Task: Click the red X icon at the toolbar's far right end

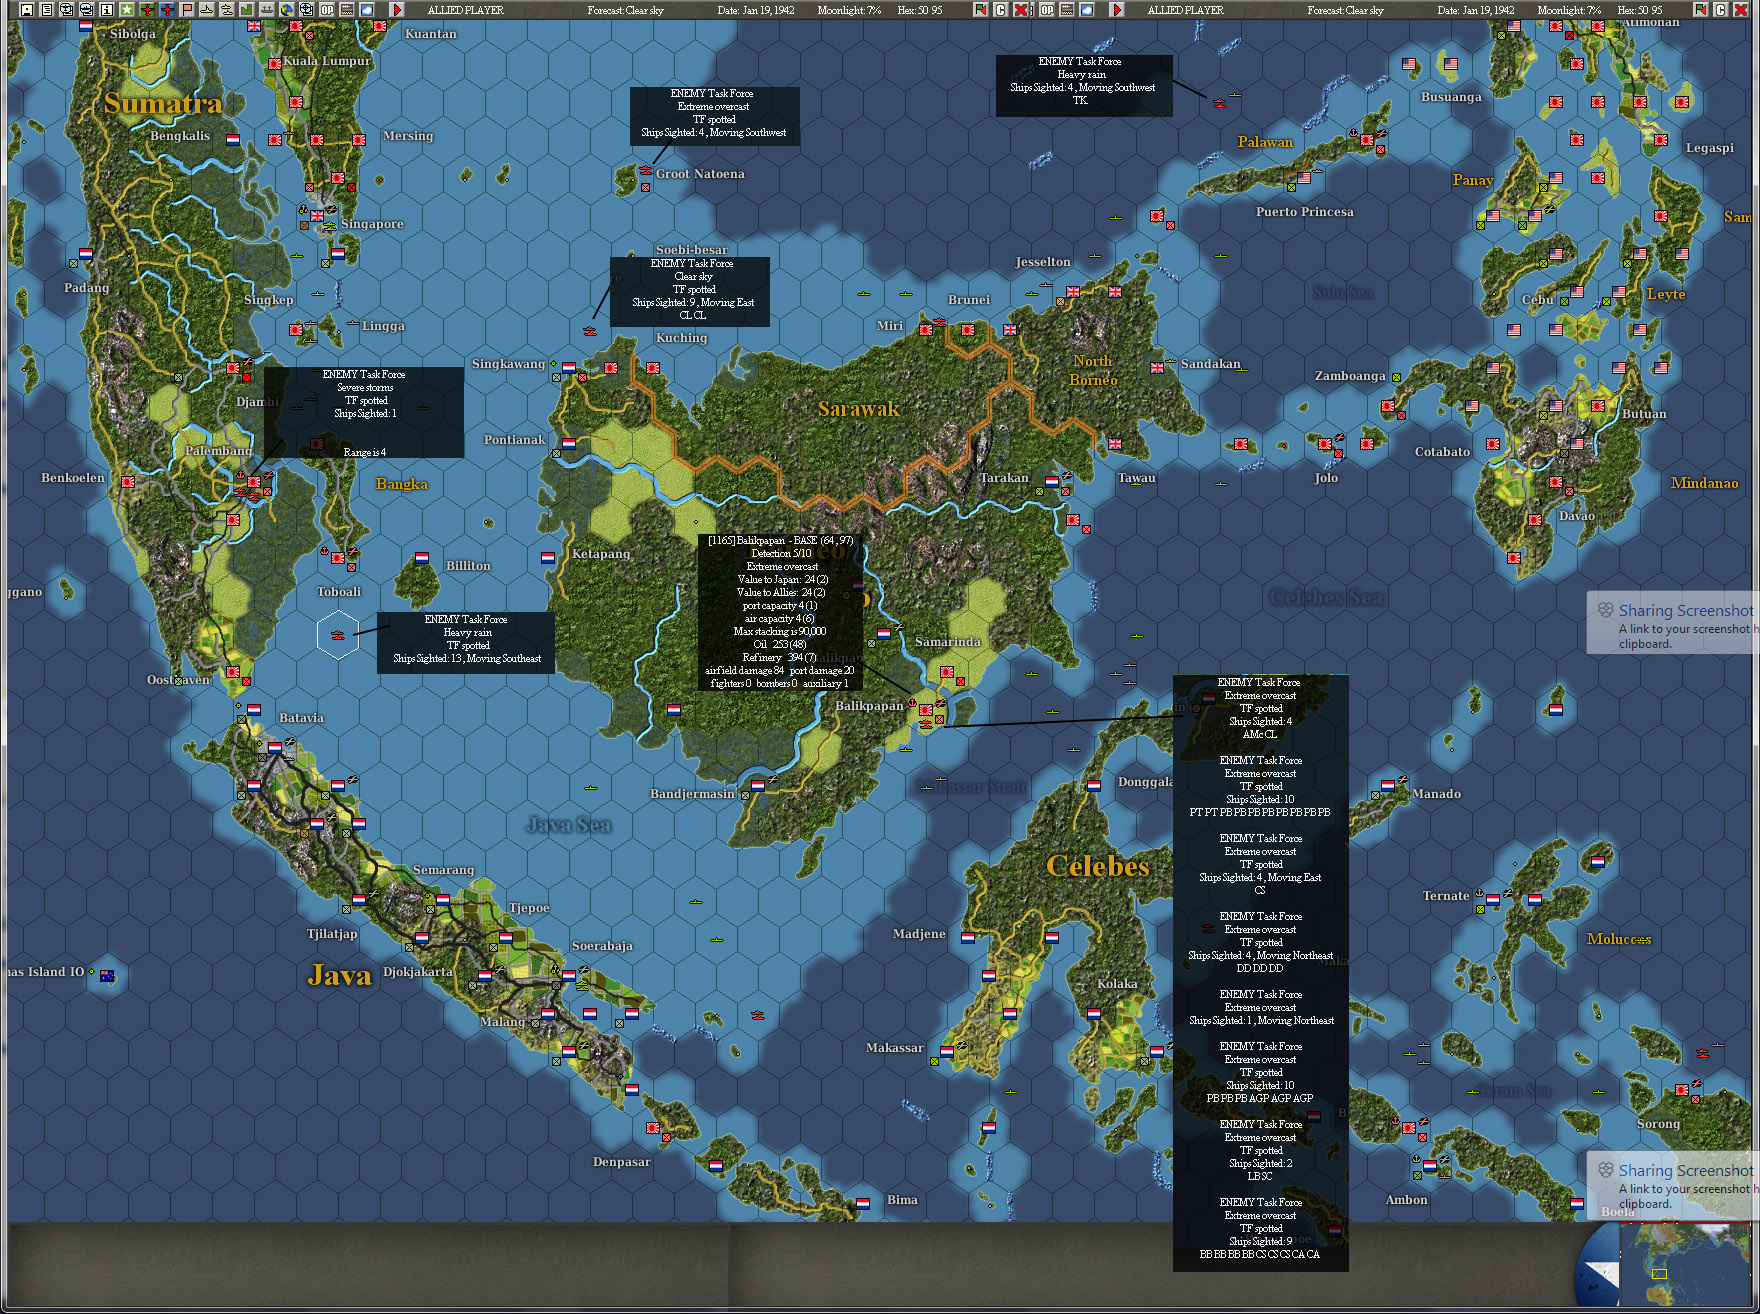Action: tap(1741, 9)
